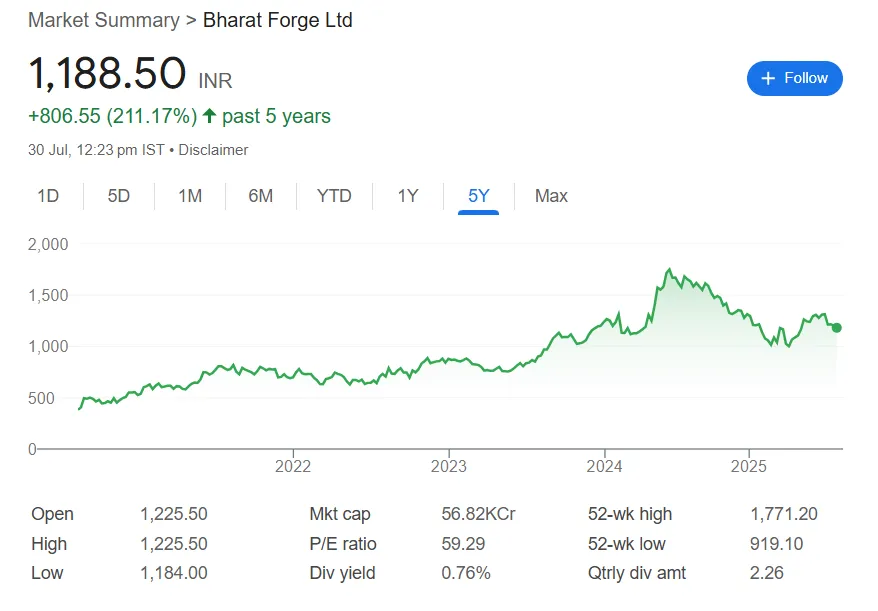Switch to the 1M range tab
This screenshot has width=878, height=611.
pos(190,196)
